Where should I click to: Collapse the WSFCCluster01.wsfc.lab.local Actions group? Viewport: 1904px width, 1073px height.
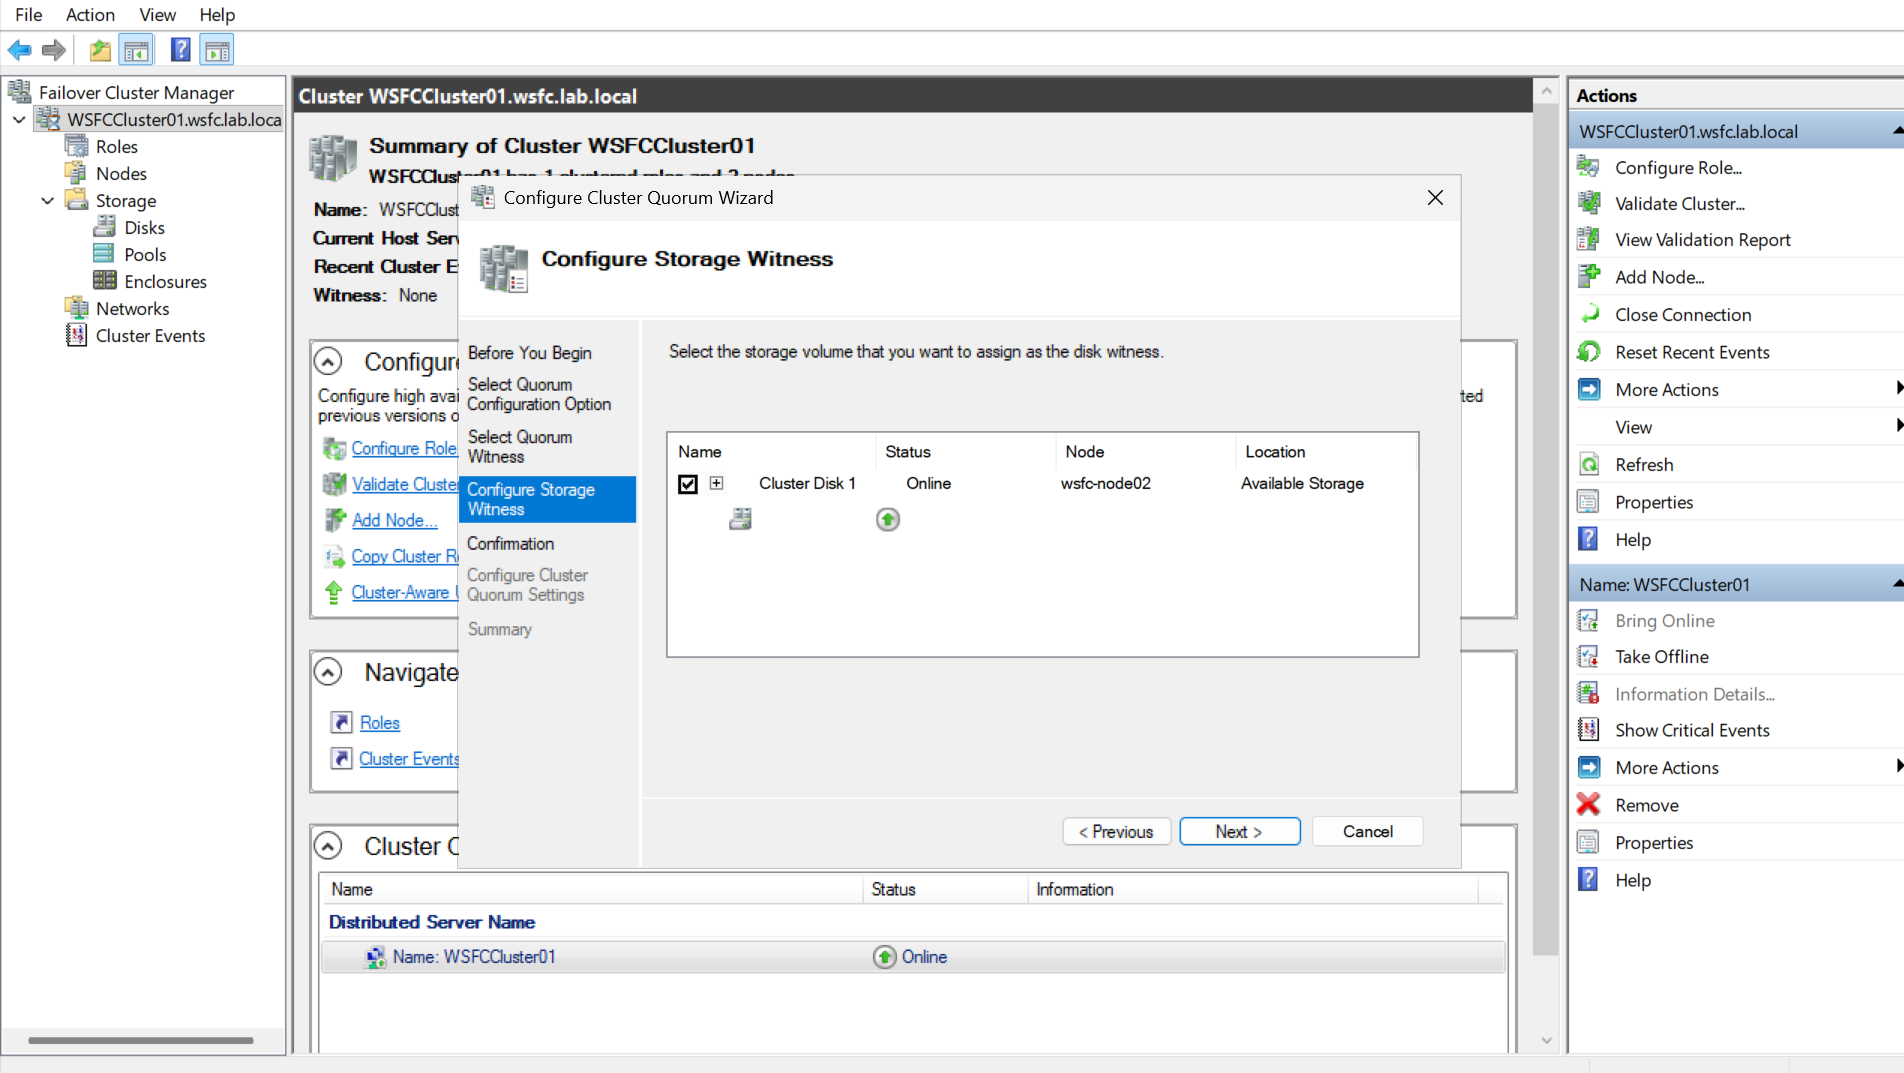point(1897,131)
